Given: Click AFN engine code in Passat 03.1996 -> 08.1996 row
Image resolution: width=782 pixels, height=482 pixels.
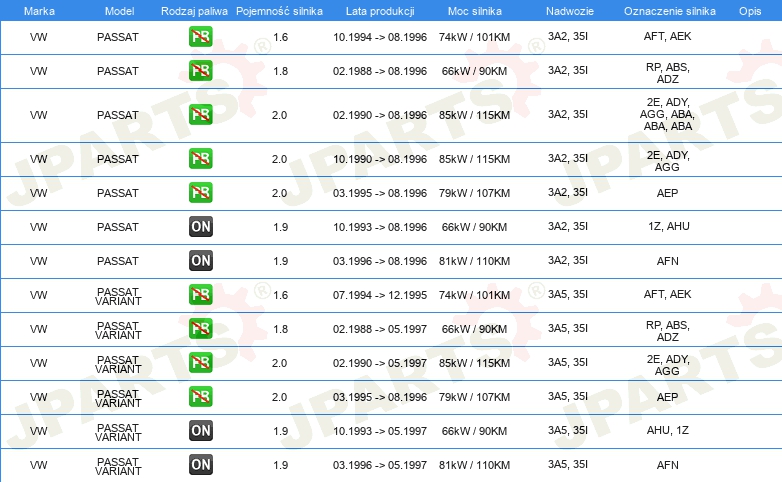Looking at the screenshot, I should pos(667,261).
